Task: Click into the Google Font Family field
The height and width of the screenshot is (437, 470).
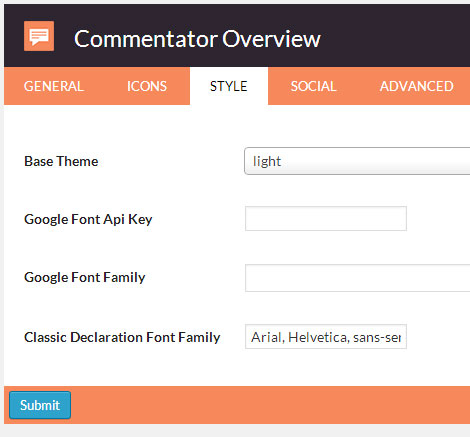Action: [x=357, y=278]
